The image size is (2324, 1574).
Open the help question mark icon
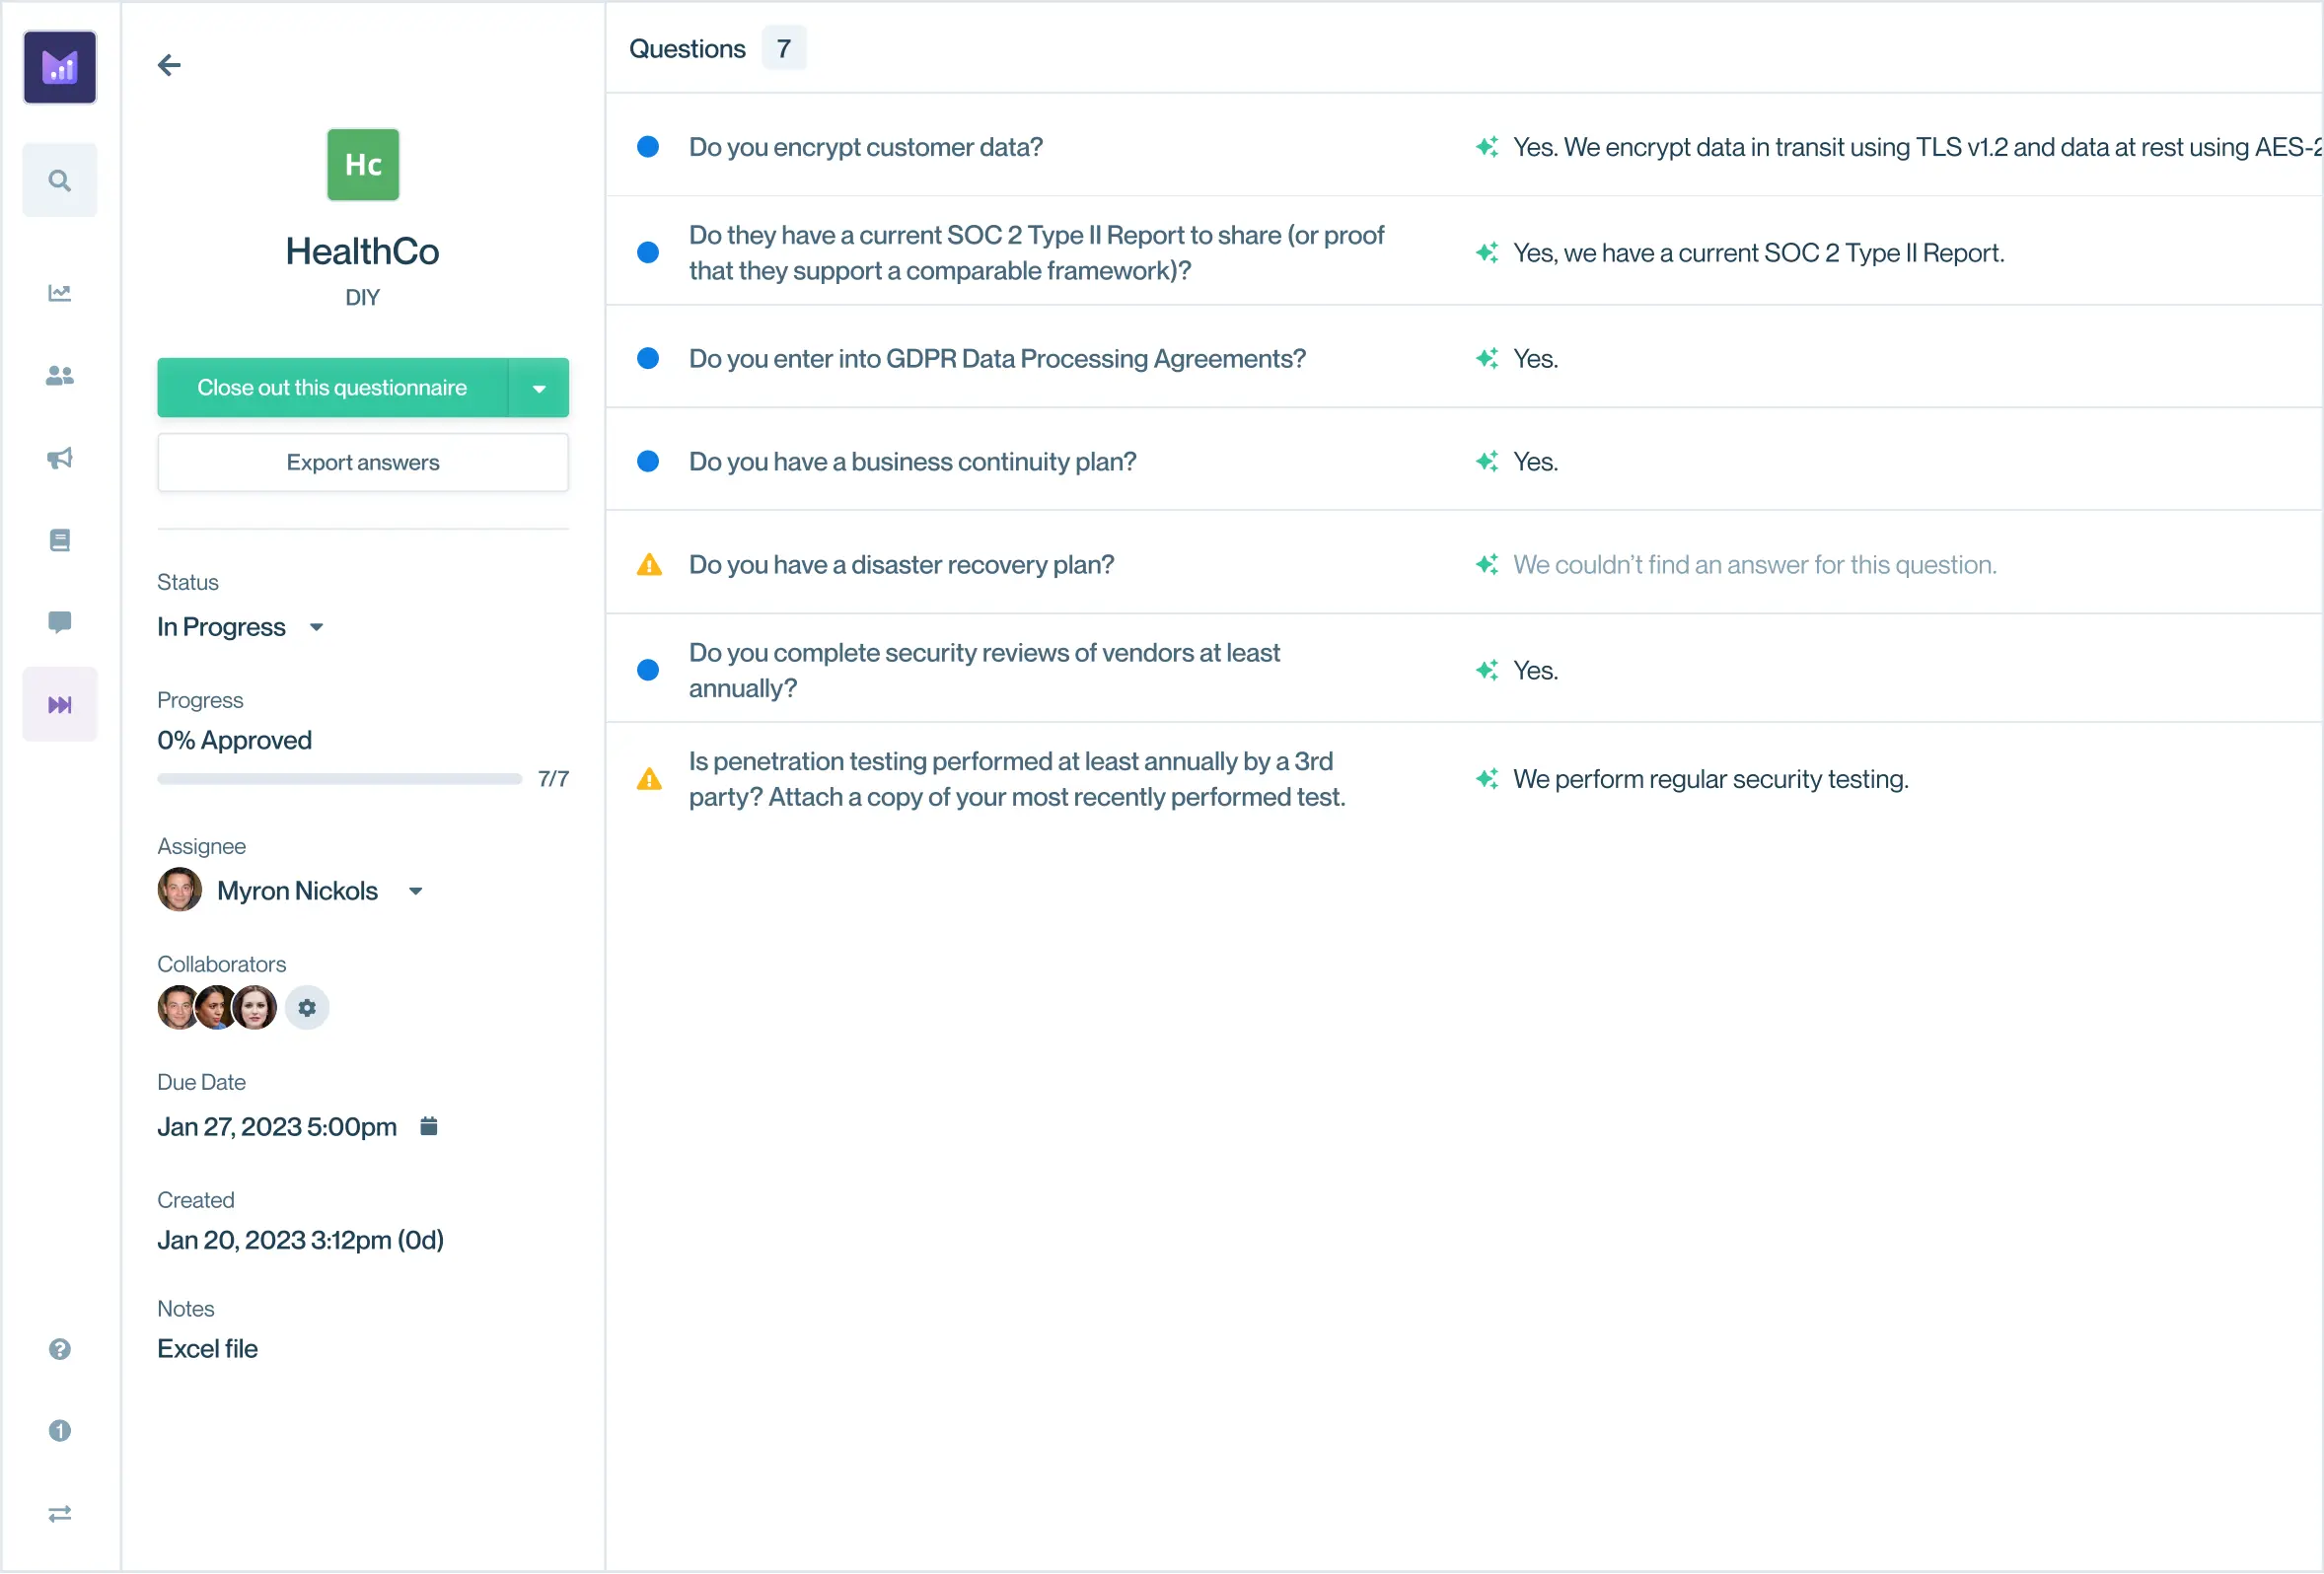pyautogui.click(x=60, y=1349)
